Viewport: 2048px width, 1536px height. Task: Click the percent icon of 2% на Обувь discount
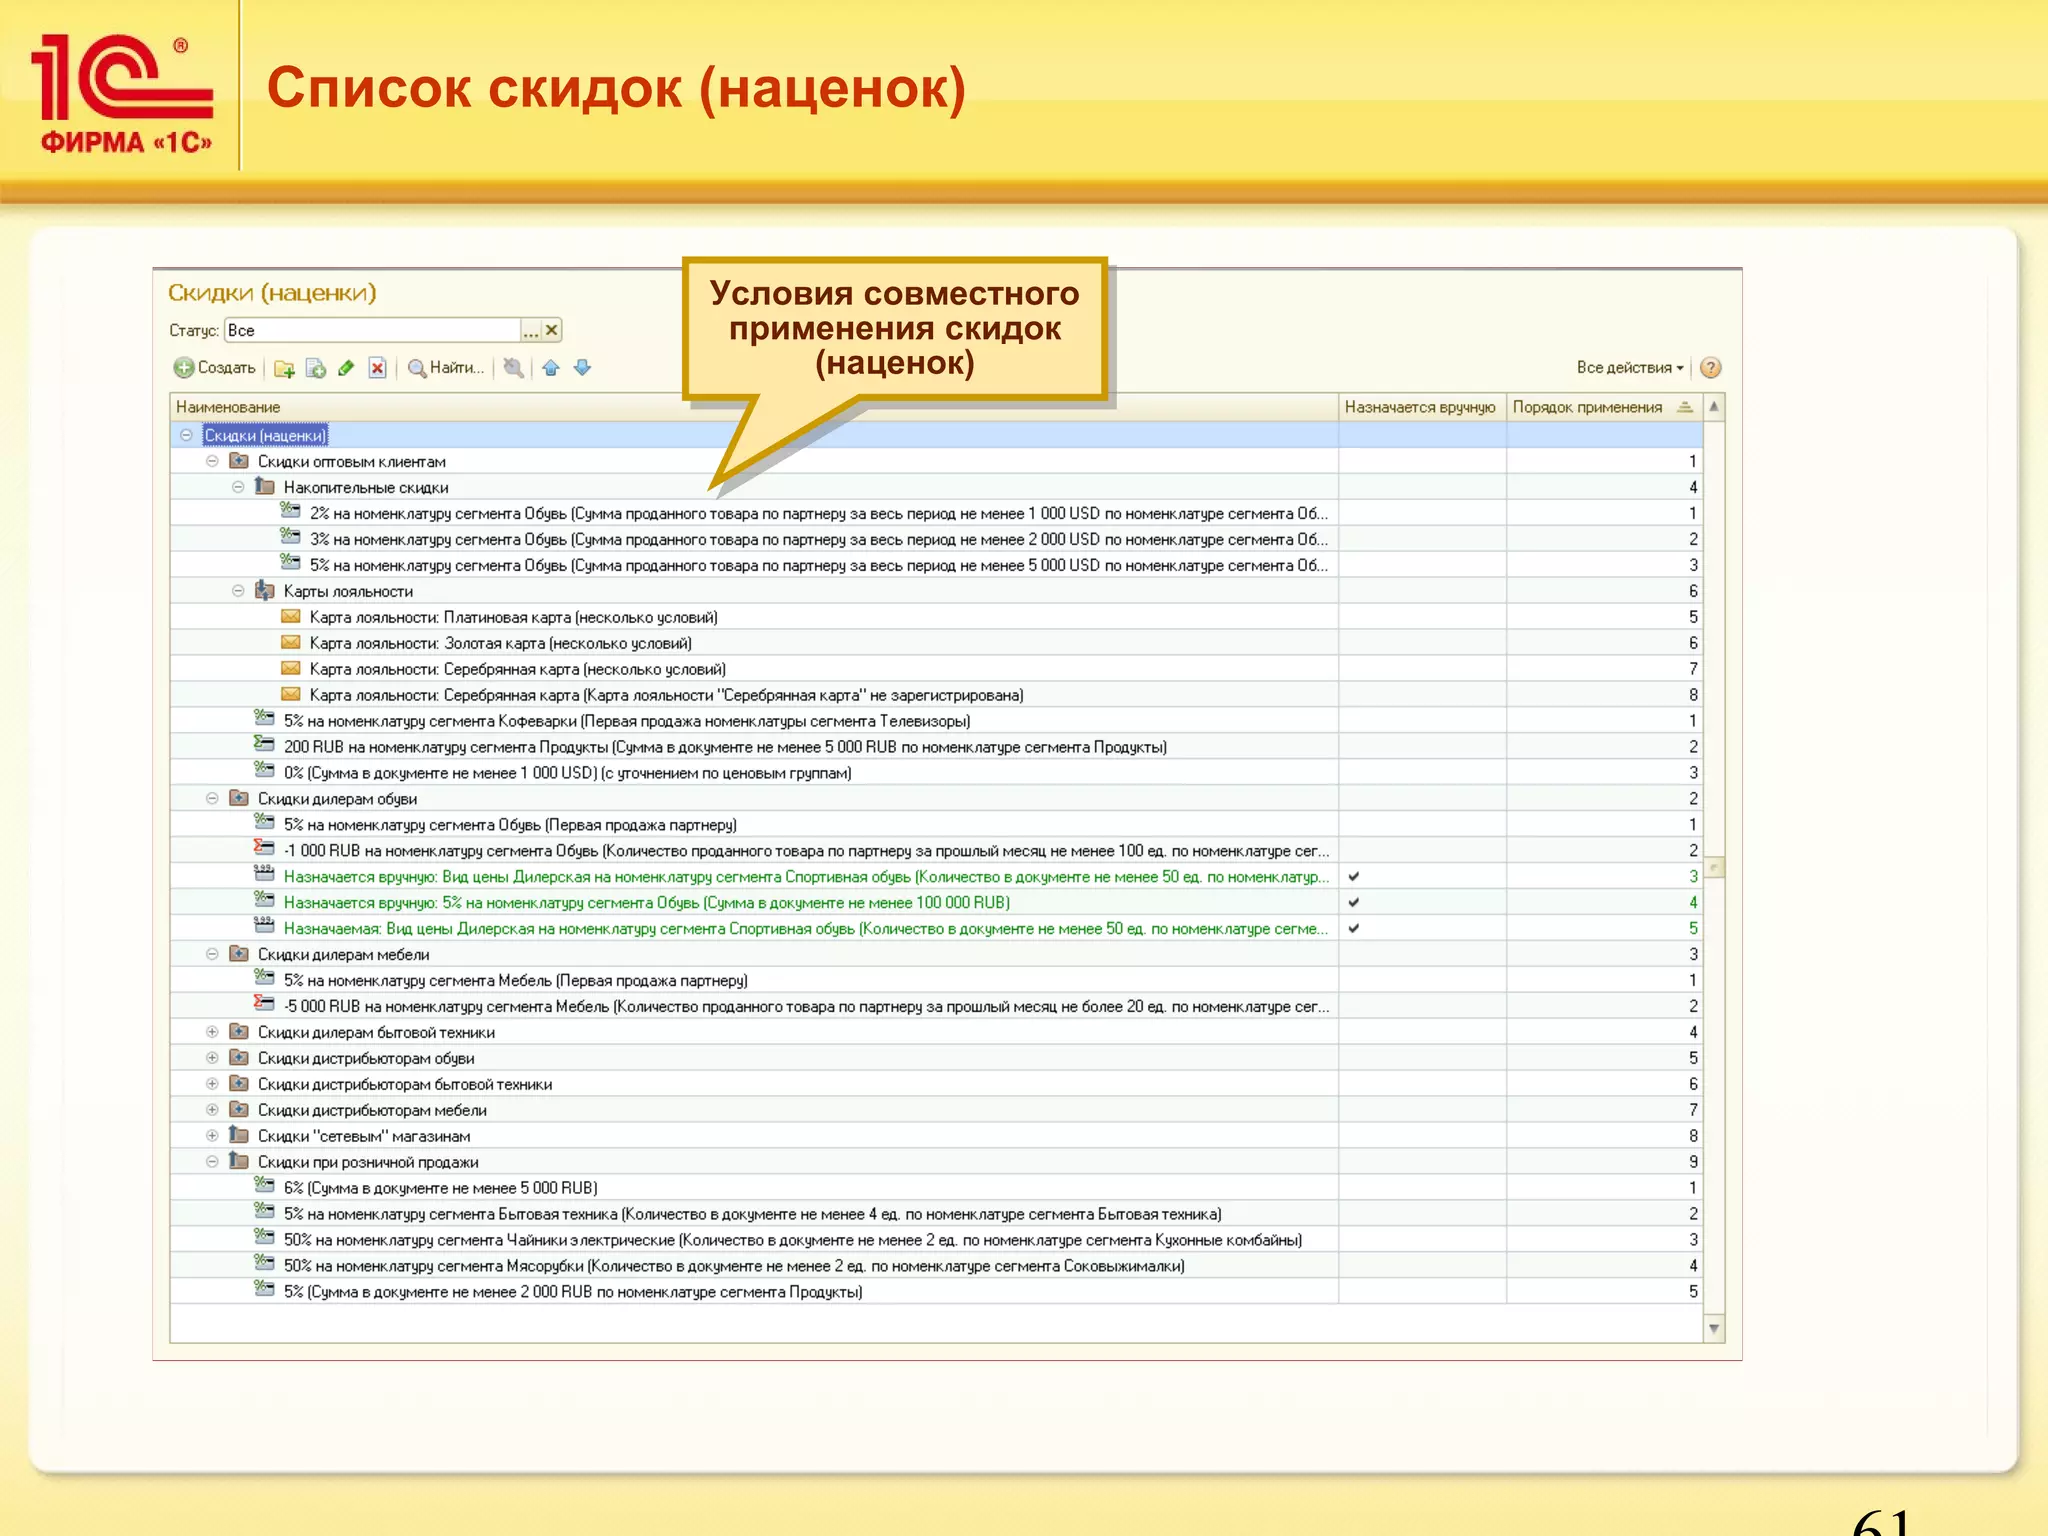click(291, 511)
